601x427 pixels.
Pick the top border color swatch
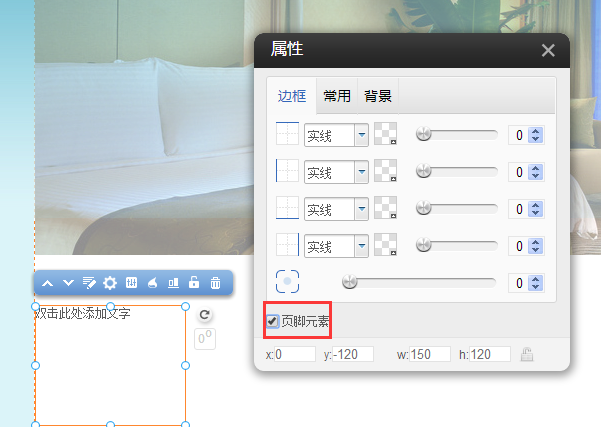pos(385,135)
